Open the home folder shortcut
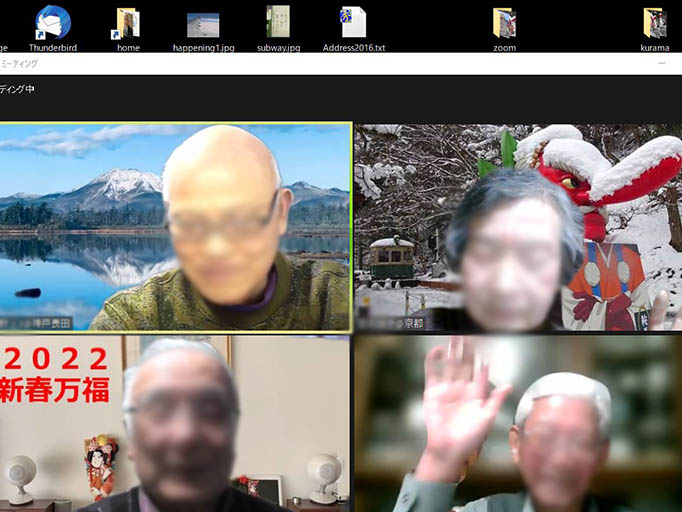This screenshot has width=682, height=512. click(x=128, y=24)
